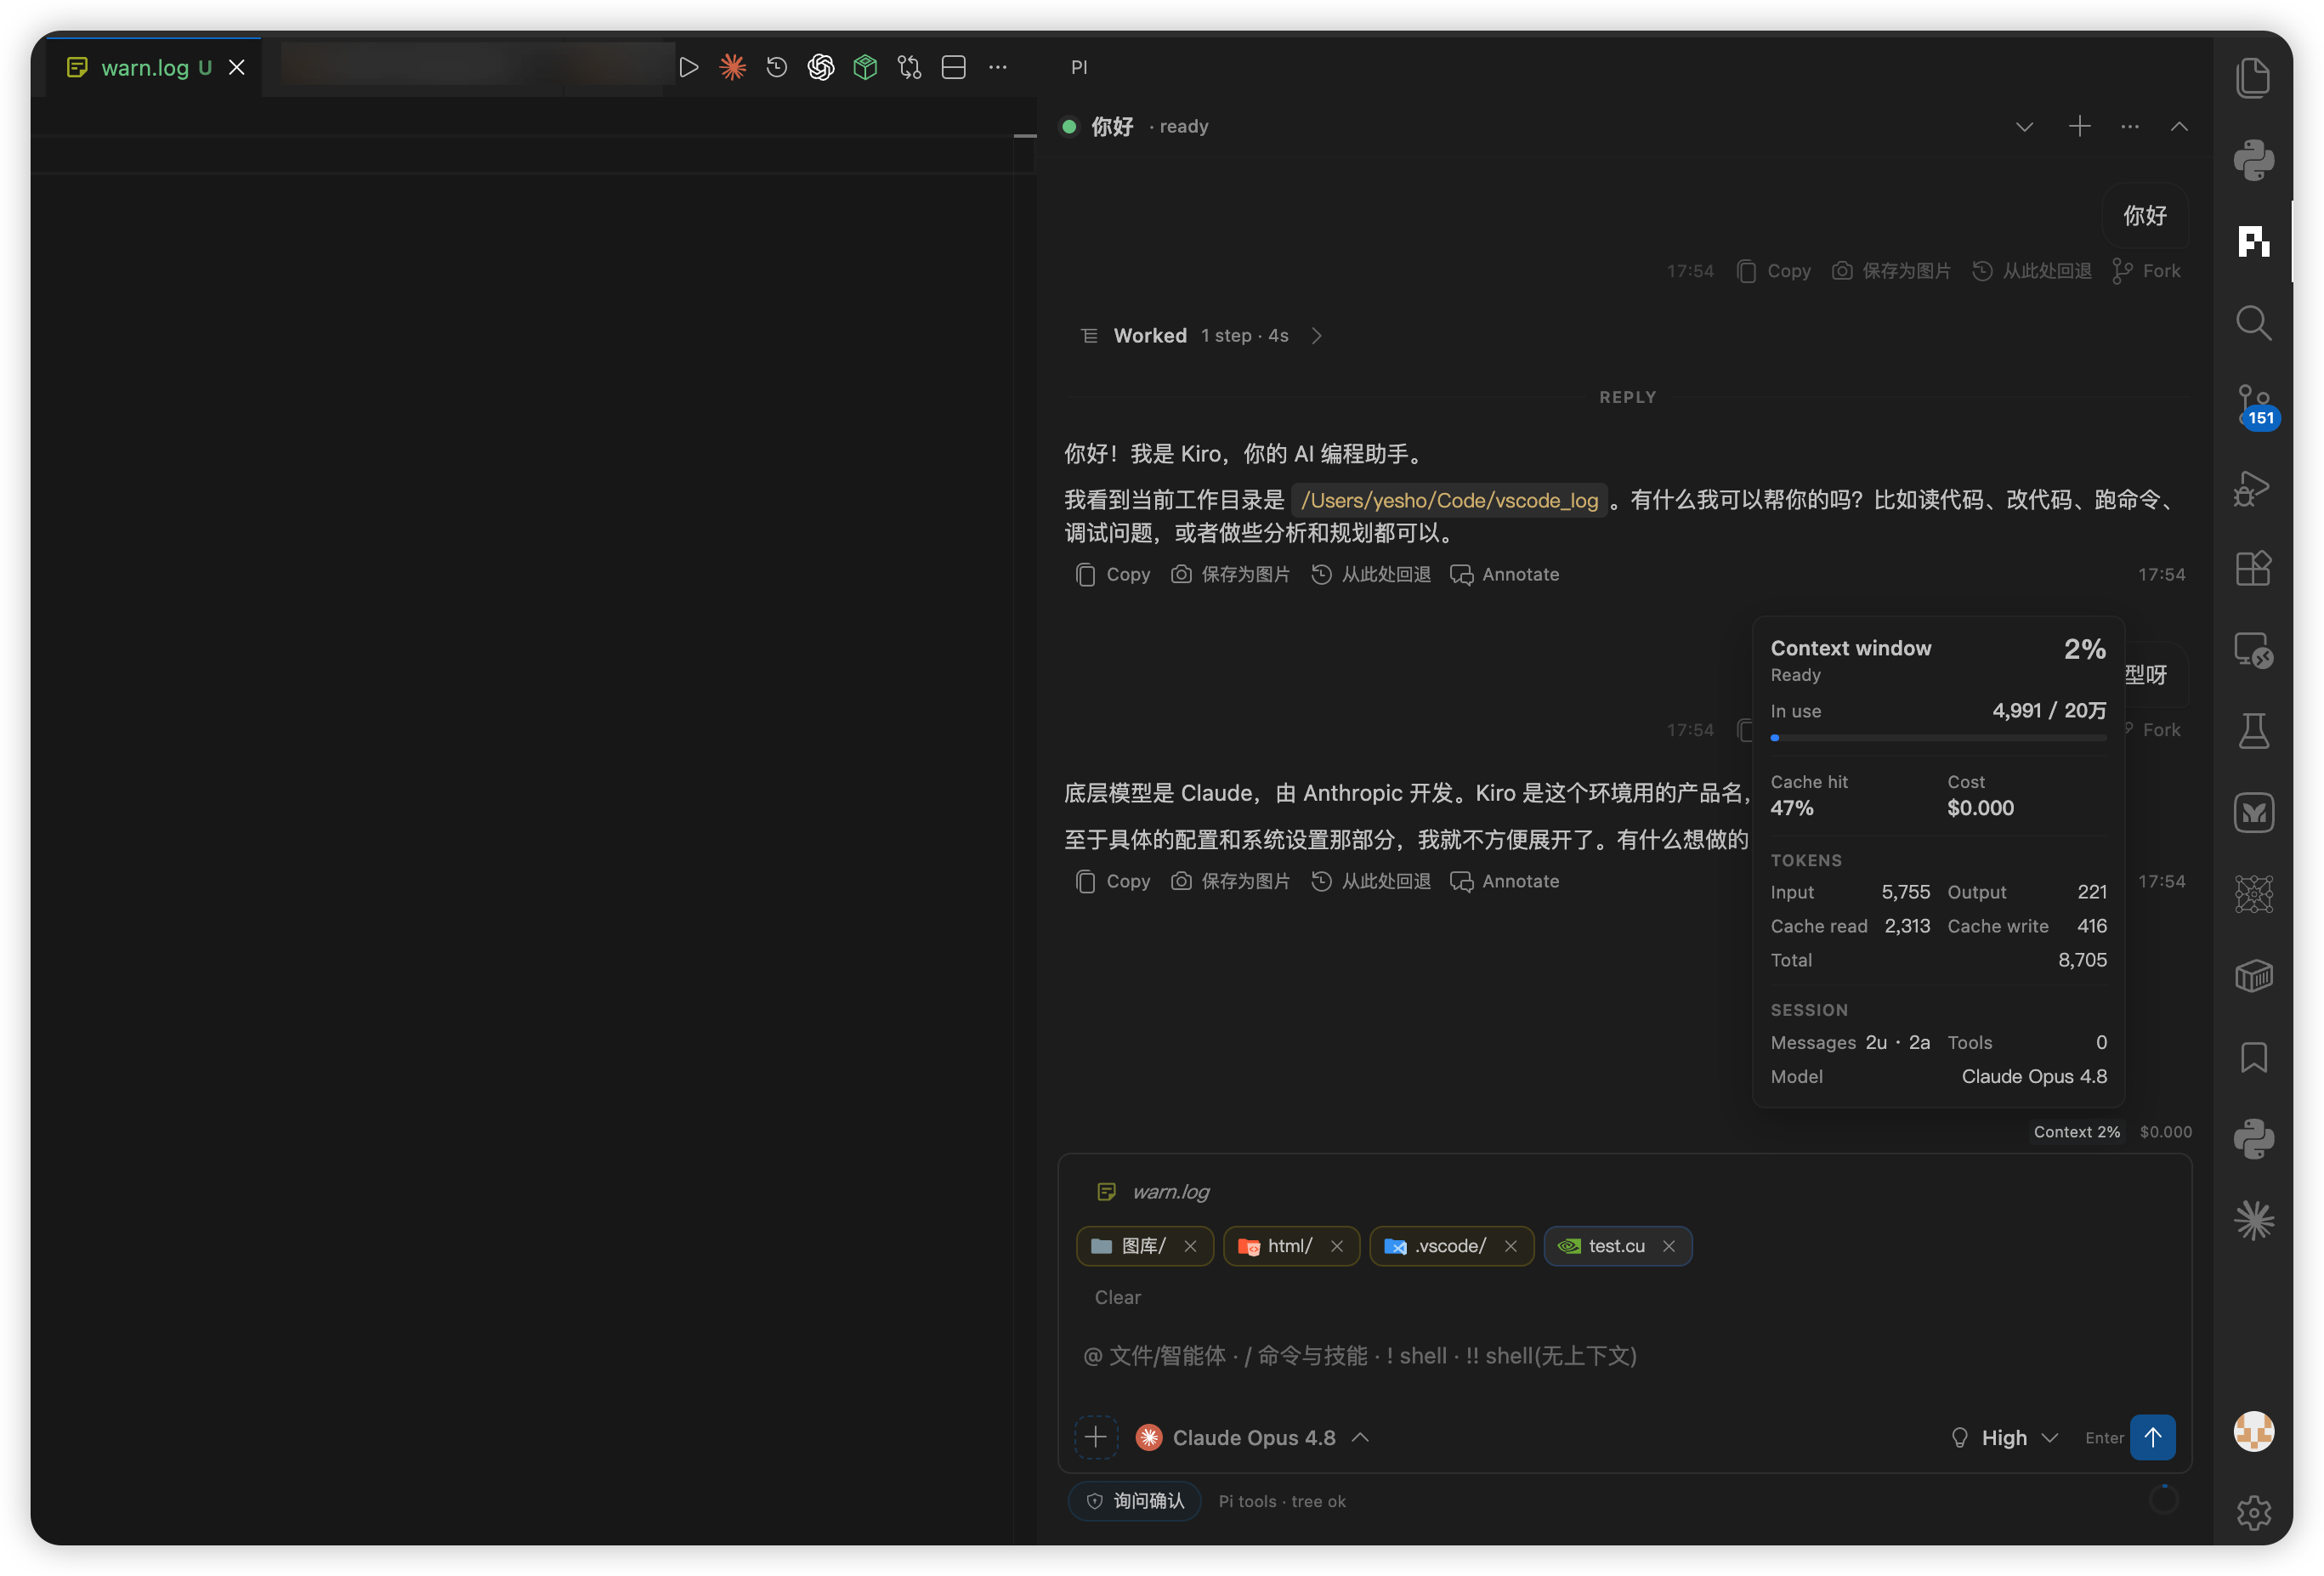
Task: Click the git compare changes toolbar icon
Action: (x=909, y=67)
